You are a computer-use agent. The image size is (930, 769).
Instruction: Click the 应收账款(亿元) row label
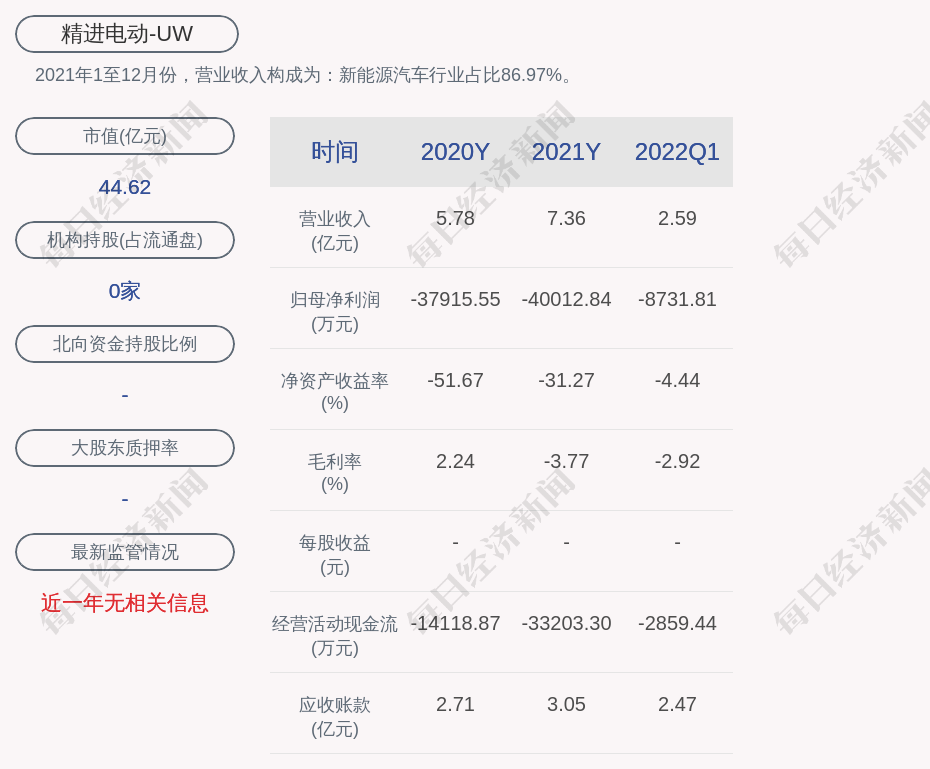[x=335, y=717]
